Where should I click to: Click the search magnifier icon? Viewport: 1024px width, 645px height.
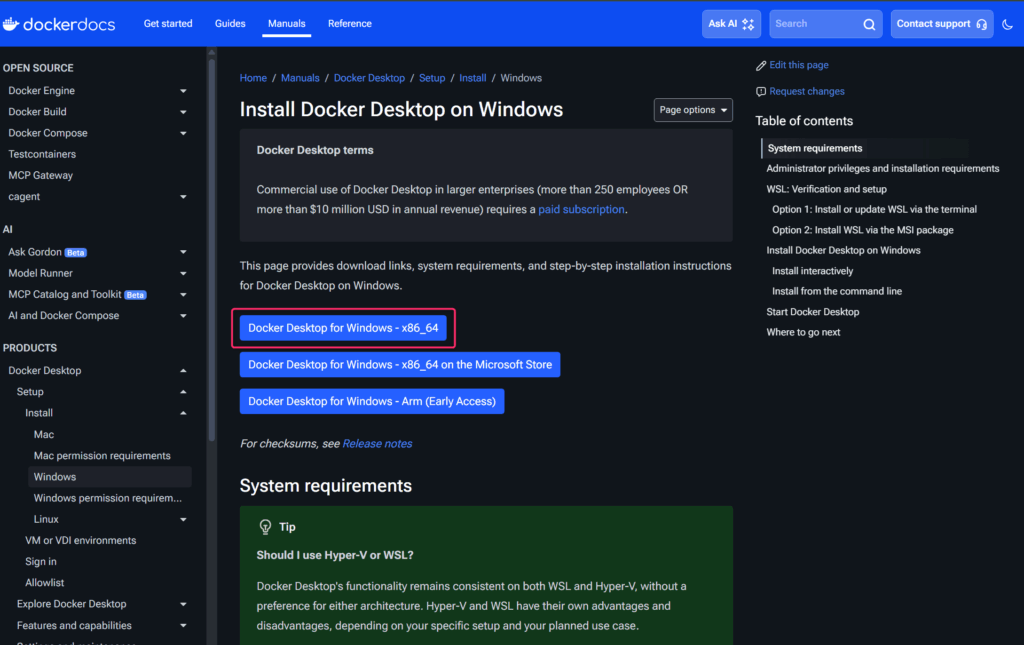(x=870, y=24)
